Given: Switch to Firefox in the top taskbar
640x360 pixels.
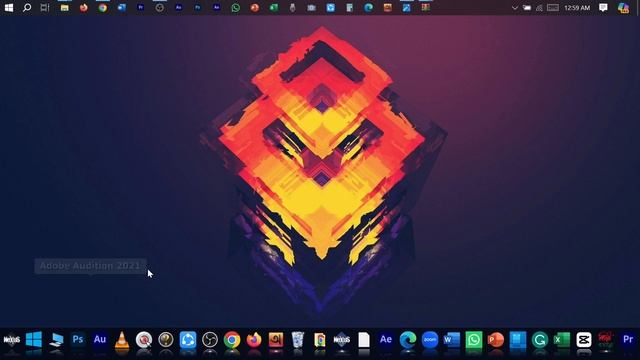Looking at the screenshot, I should pyautogui.click(x=84, y=7).
